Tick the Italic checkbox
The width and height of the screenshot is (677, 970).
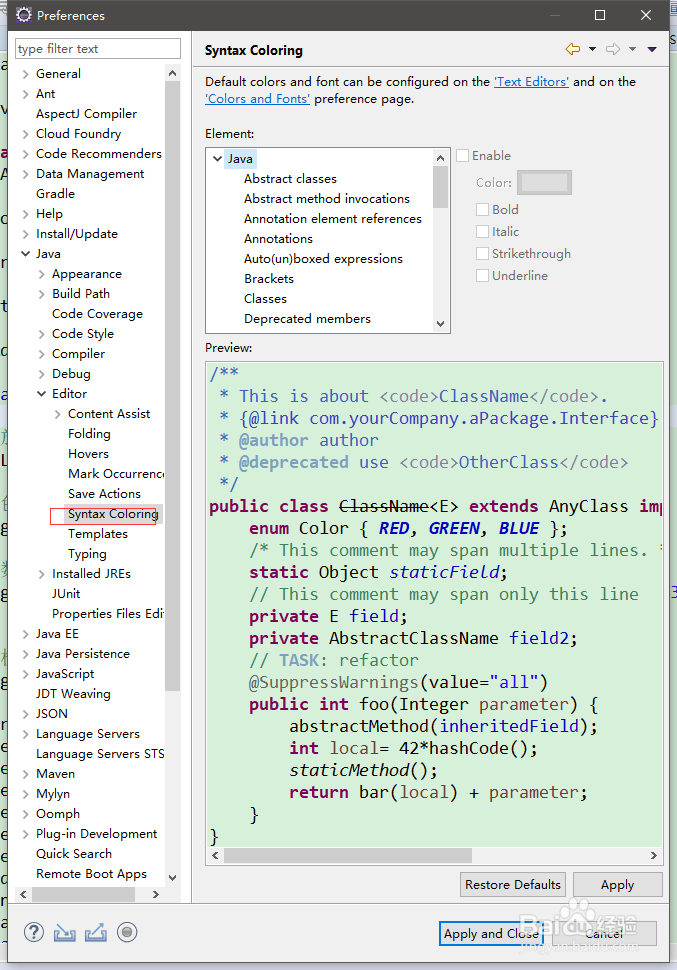pyautogui.click(x=482, y=231)
